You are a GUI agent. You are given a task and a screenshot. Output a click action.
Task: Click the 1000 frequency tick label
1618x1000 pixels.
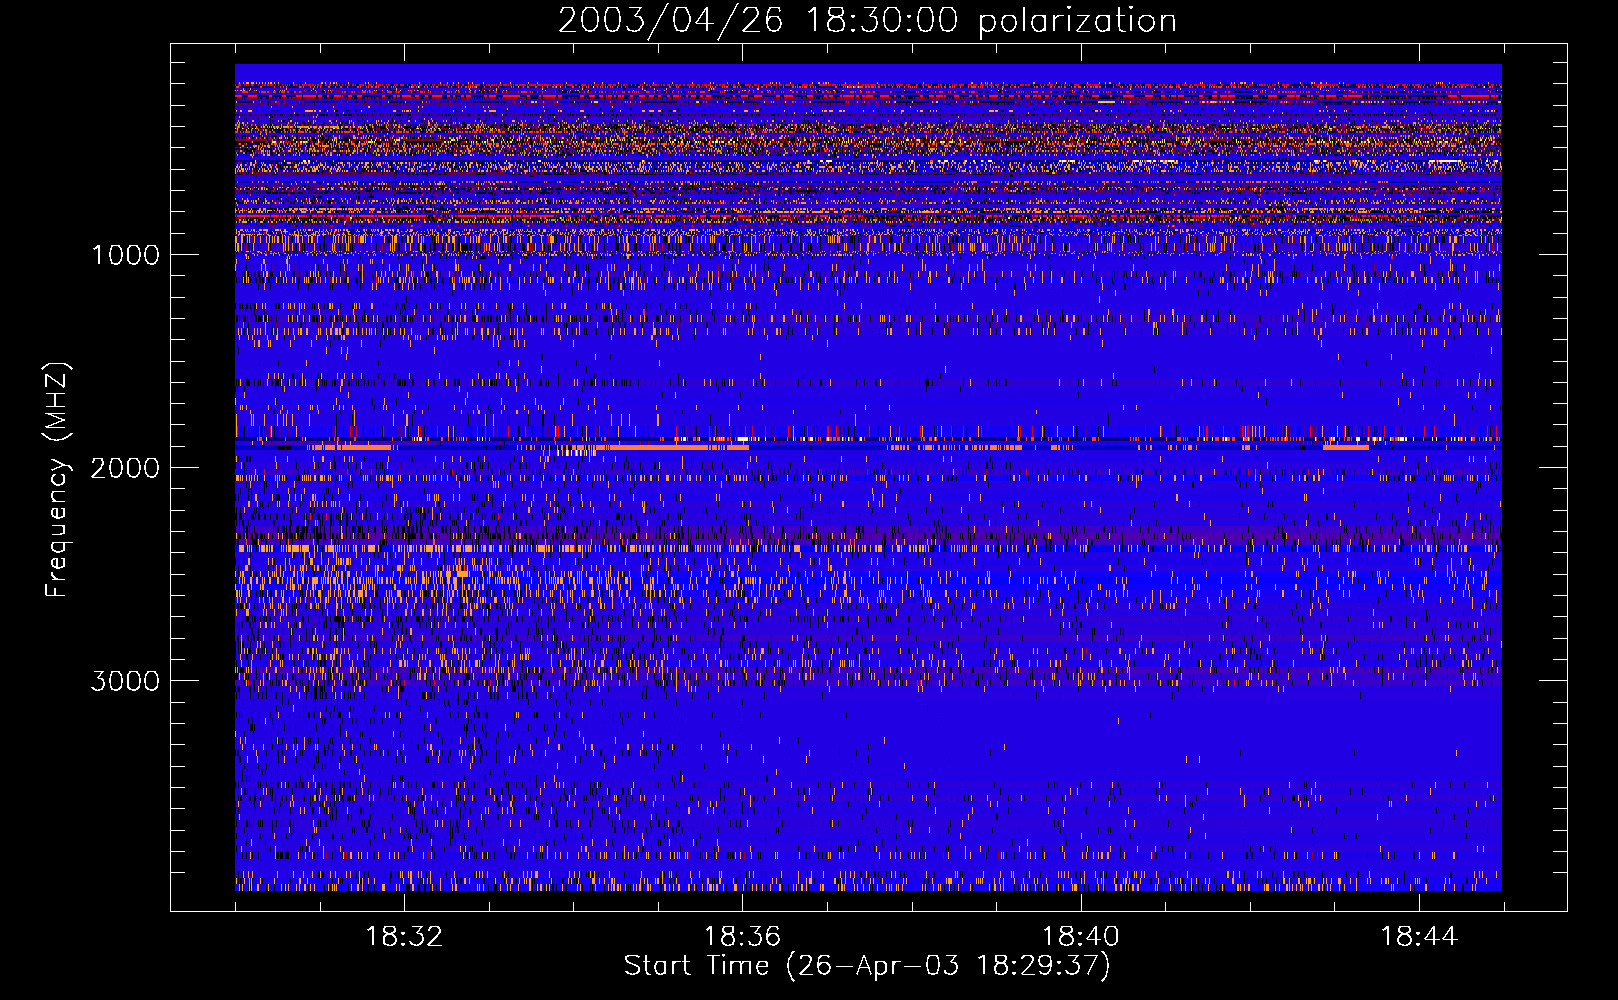(x=125, y=255)
